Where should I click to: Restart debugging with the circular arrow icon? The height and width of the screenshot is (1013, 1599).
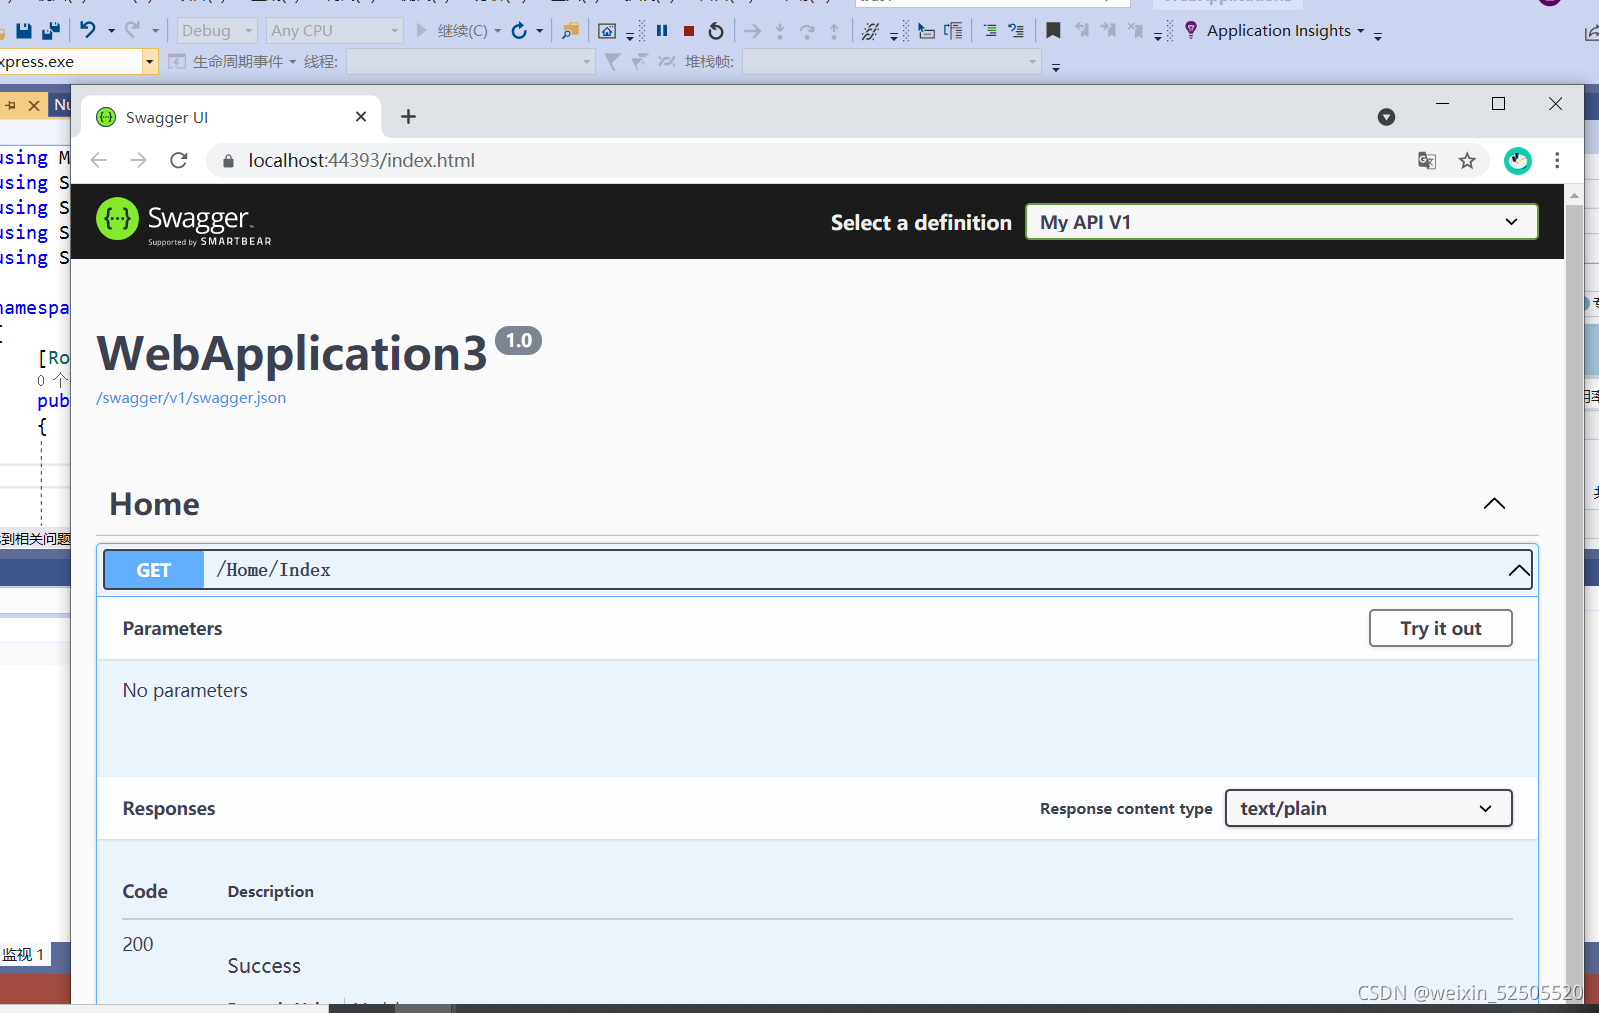(x=716, y=31)
